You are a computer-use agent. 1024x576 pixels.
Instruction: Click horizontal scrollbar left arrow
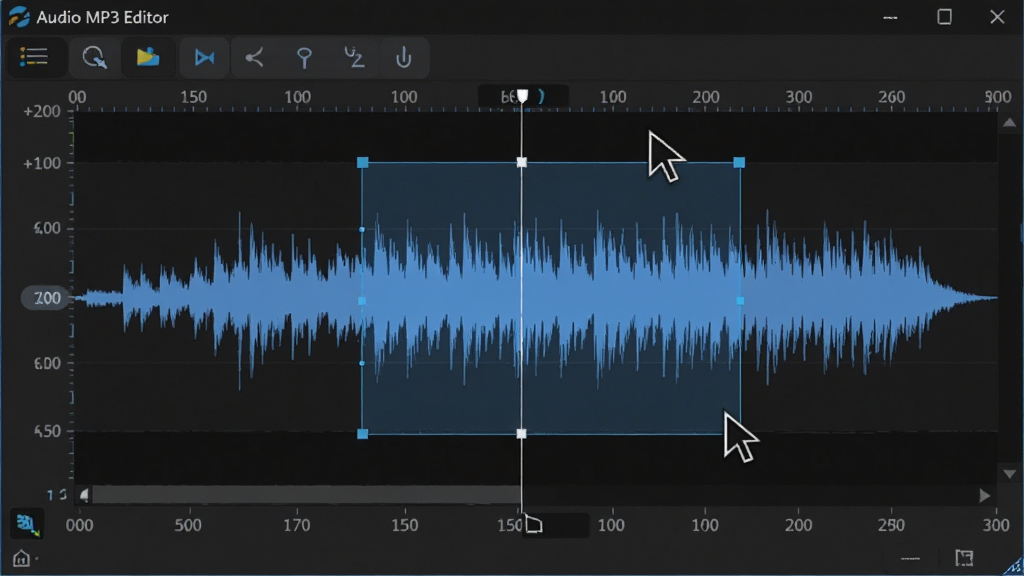pyautogui.click(x=84, y=496)
